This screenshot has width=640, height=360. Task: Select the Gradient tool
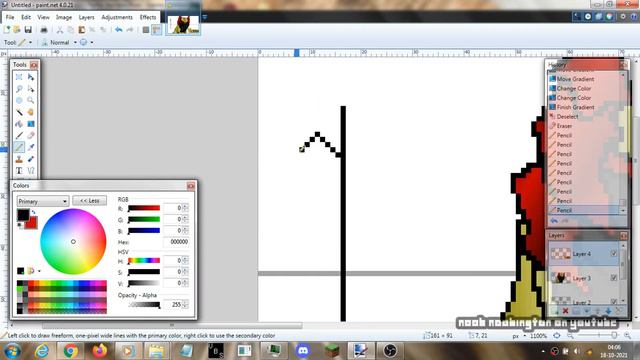(x=31, y=124)
